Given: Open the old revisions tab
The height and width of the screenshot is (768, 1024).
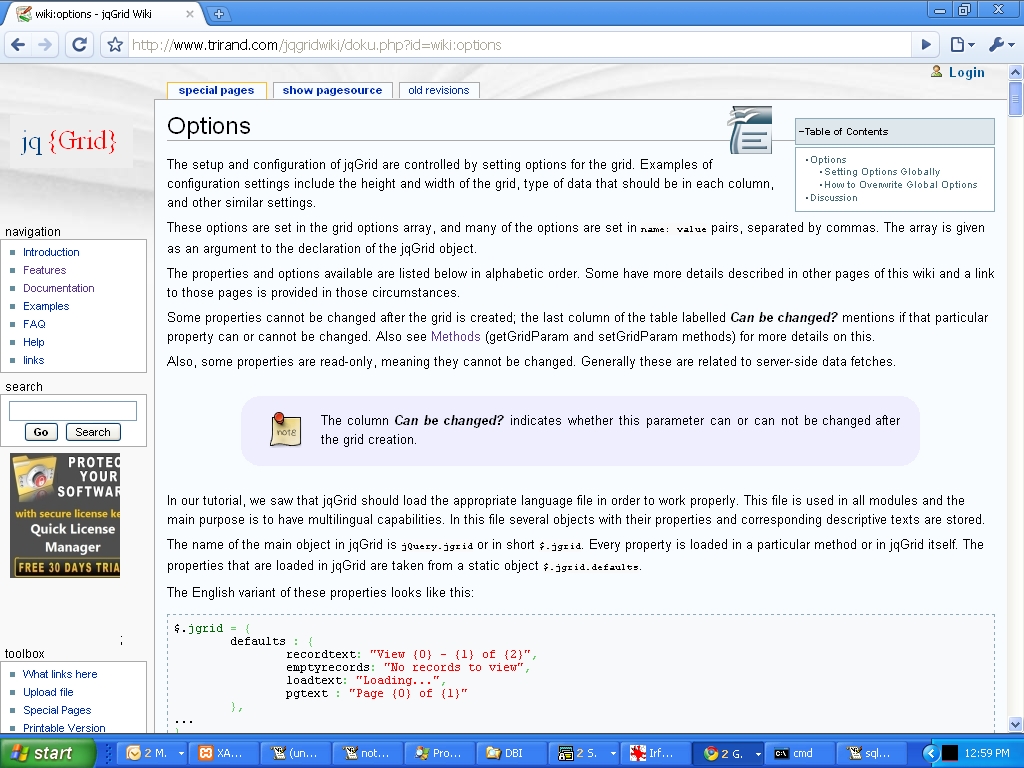Looking at the screenshot, I should [x=439, y=90].
